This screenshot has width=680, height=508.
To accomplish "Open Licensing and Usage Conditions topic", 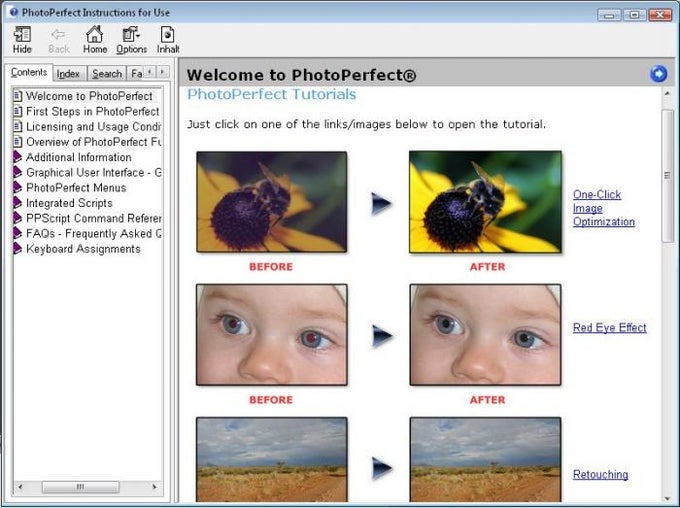I will click(93, 127).
